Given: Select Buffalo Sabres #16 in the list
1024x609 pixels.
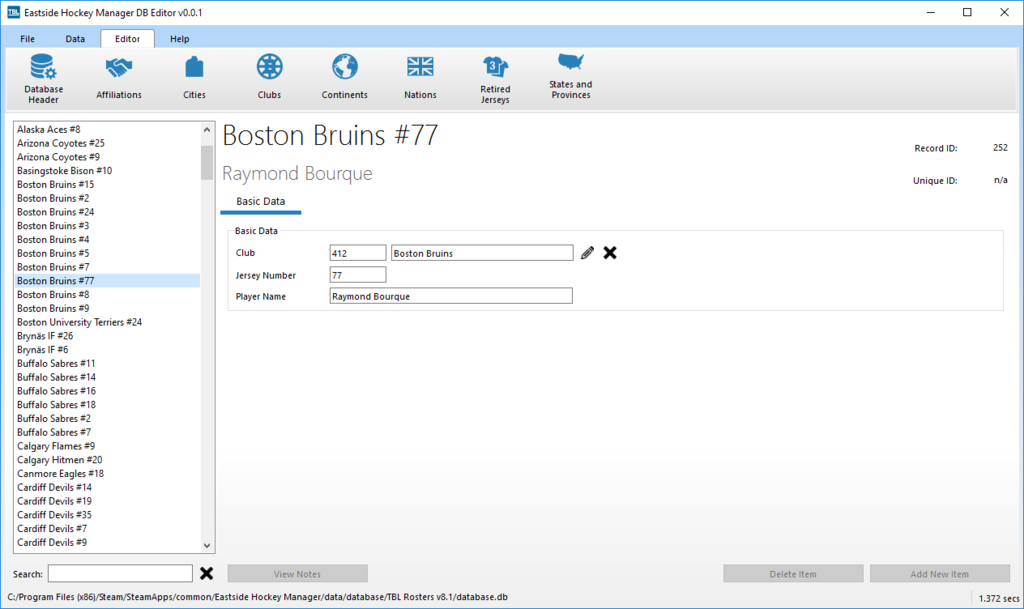Looking at the screenshot, I should pos(107,391).
